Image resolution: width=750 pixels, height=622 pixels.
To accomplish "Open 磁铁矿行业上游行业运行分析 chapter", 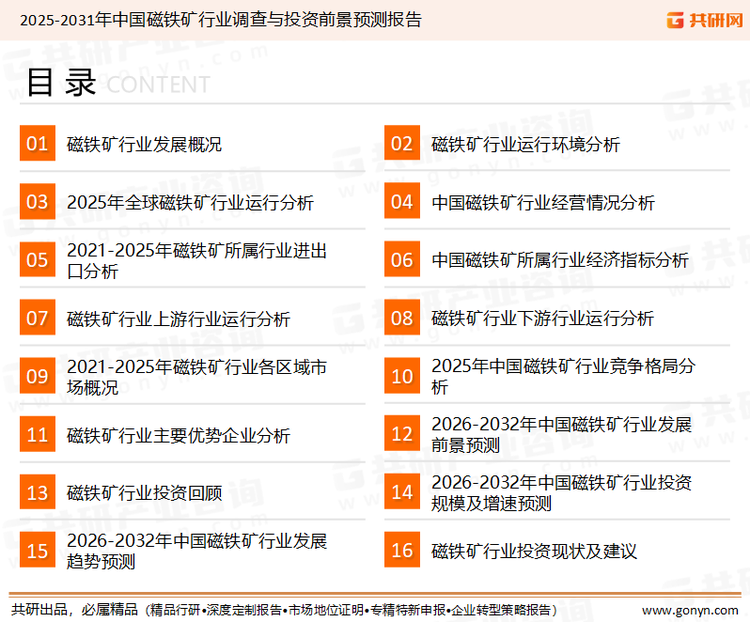I will click(178, 319).
